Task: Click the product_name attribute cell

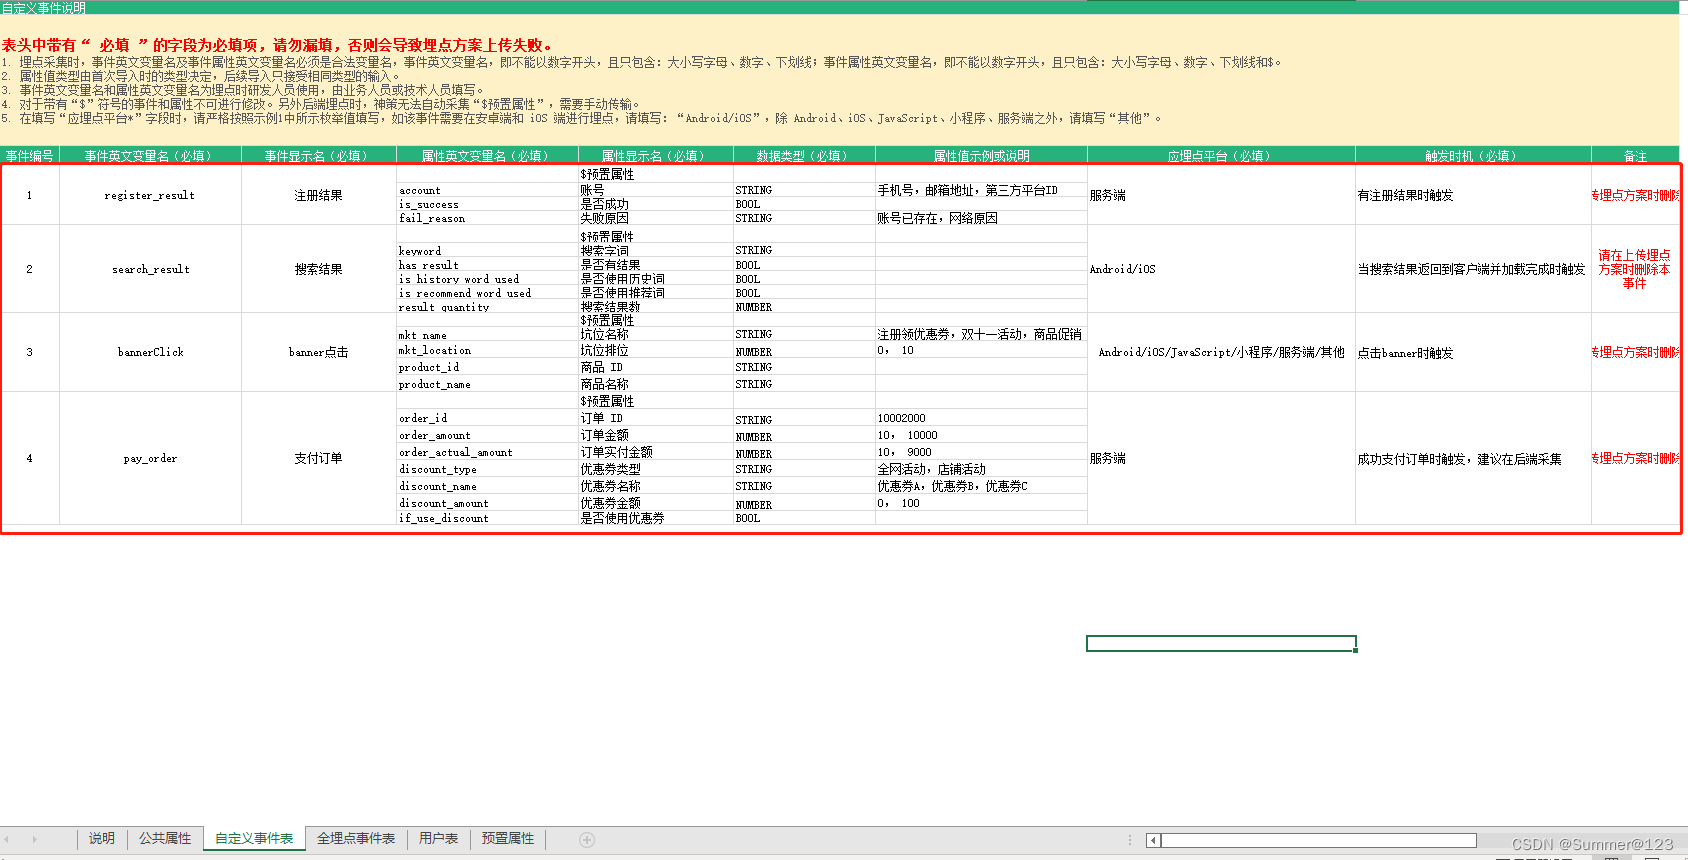Action: pyautogui.click(x=487, y=384)
